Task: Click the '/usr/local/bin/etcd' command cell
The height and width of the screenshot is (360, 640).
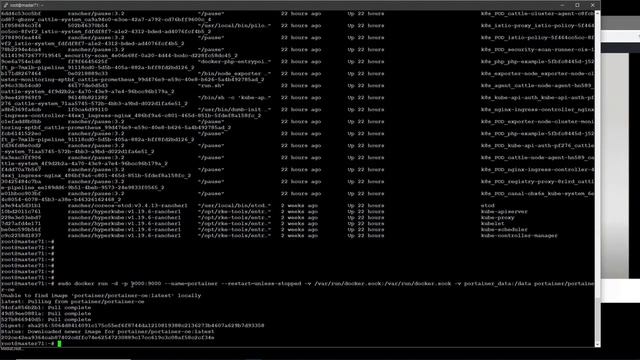Action: pos(234,206)
